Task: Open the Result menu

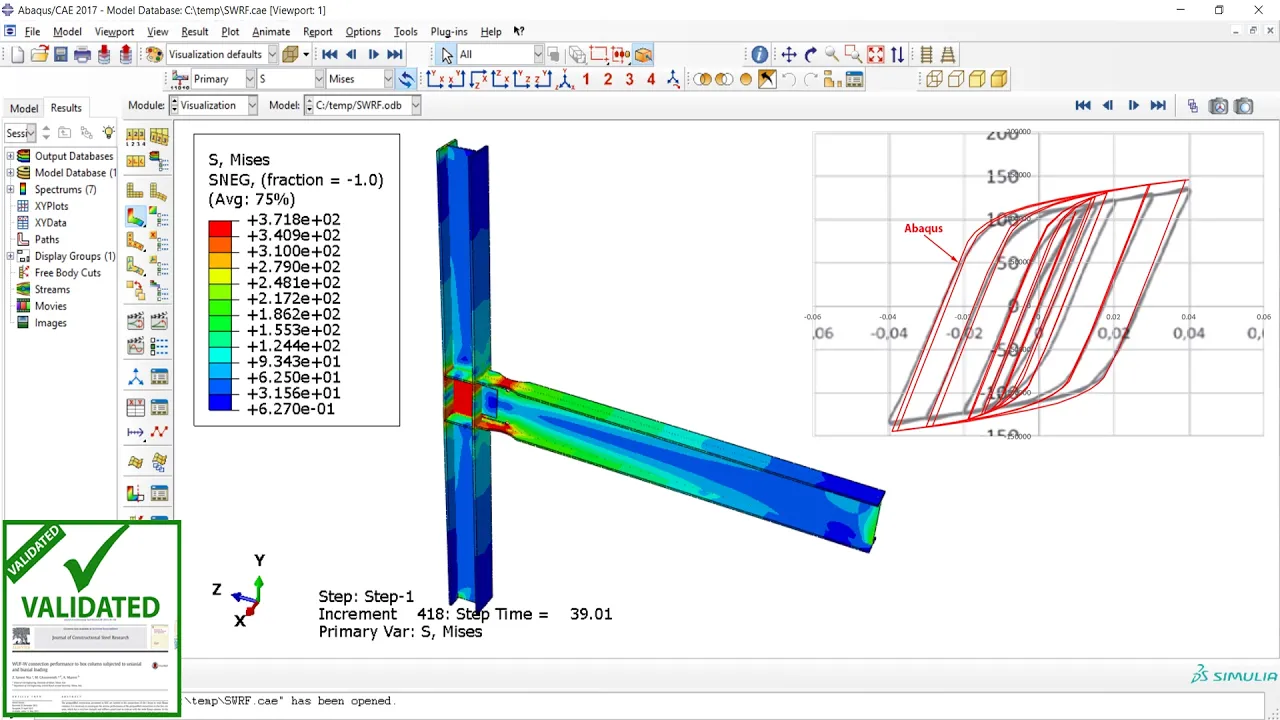Action: coord(194,31)
